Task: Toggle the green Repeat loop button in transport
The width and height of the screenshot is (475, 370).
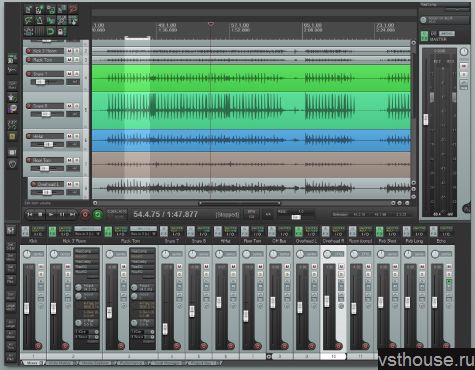Action: point(98,215)
